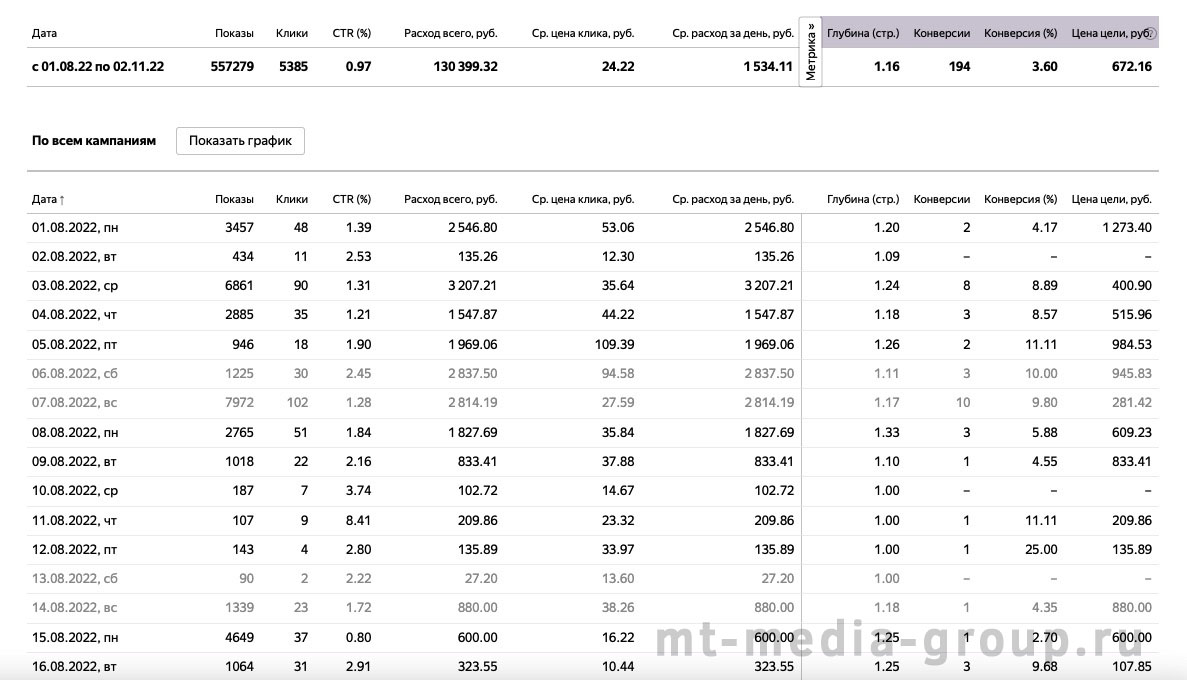
Task: Click spend 833.41 in Расход всего for 09.08.2022
Action: (478, 462)
